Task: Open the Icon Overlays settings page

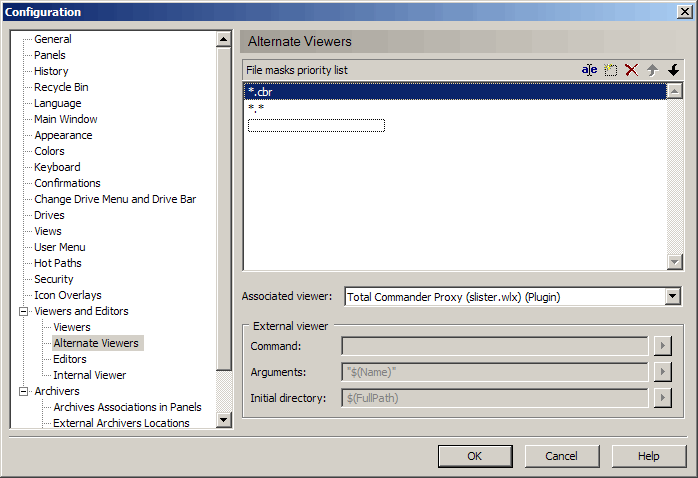Action: pos(67,295)
